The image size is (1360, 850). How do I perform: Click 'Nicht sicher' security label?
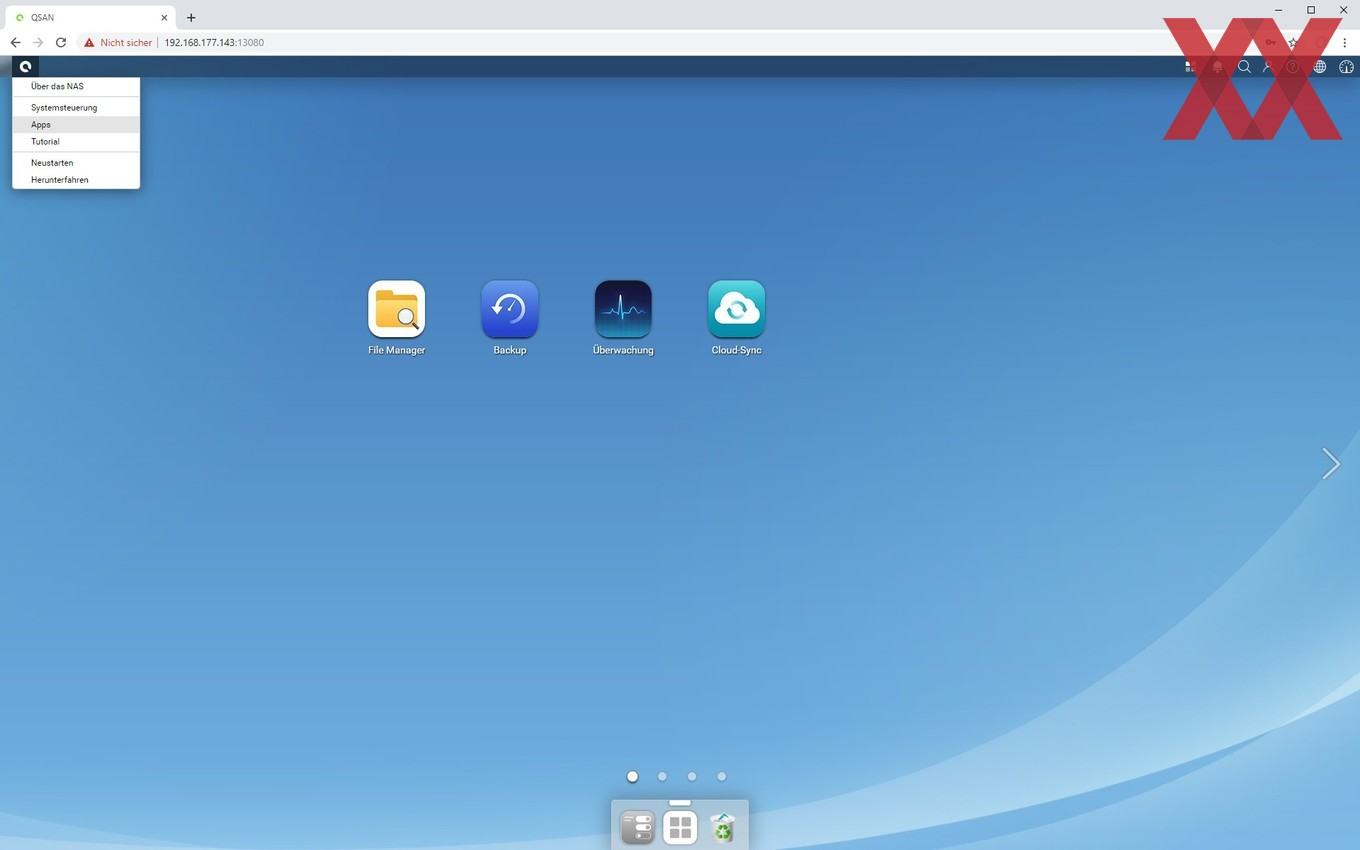[x=126, y=43]
